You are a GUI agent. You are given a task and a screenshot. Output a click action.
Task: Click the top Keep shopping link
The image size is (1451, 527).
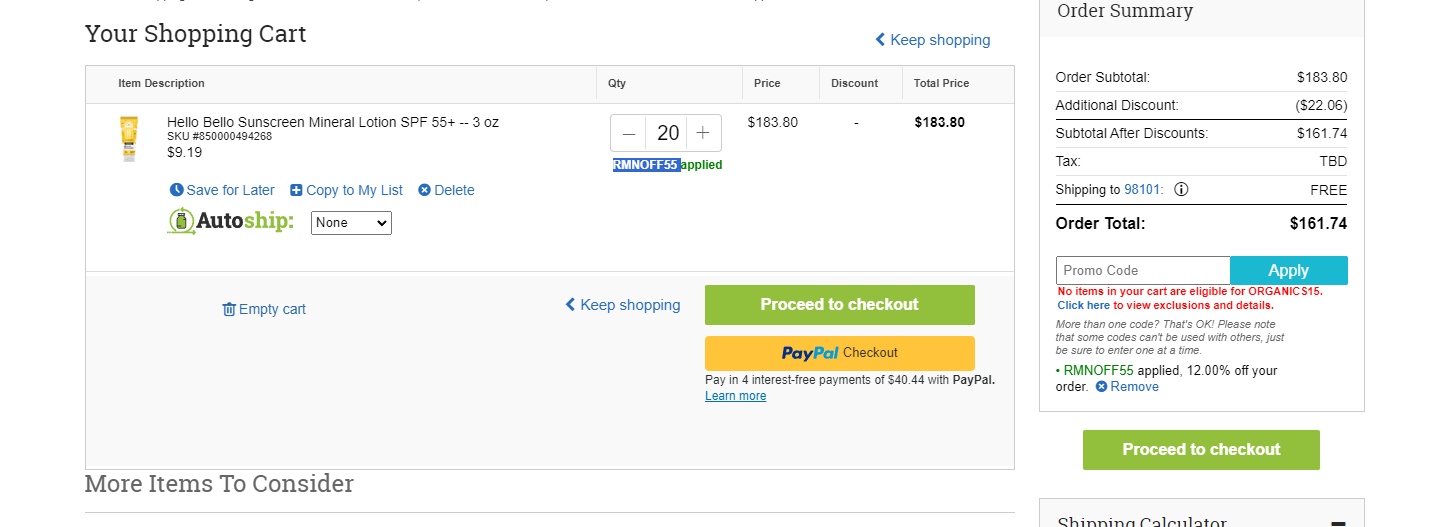tap(932, 40)
